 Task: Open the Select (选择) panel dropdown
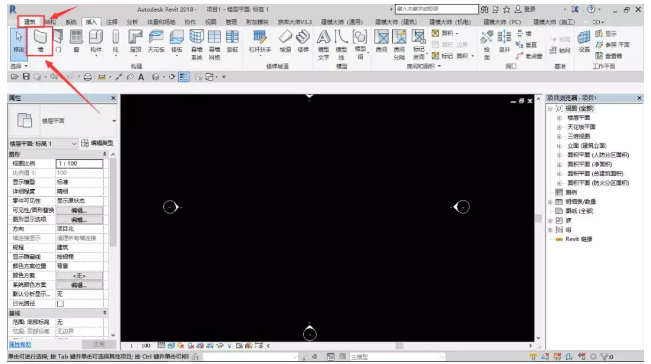pos(19,66)
